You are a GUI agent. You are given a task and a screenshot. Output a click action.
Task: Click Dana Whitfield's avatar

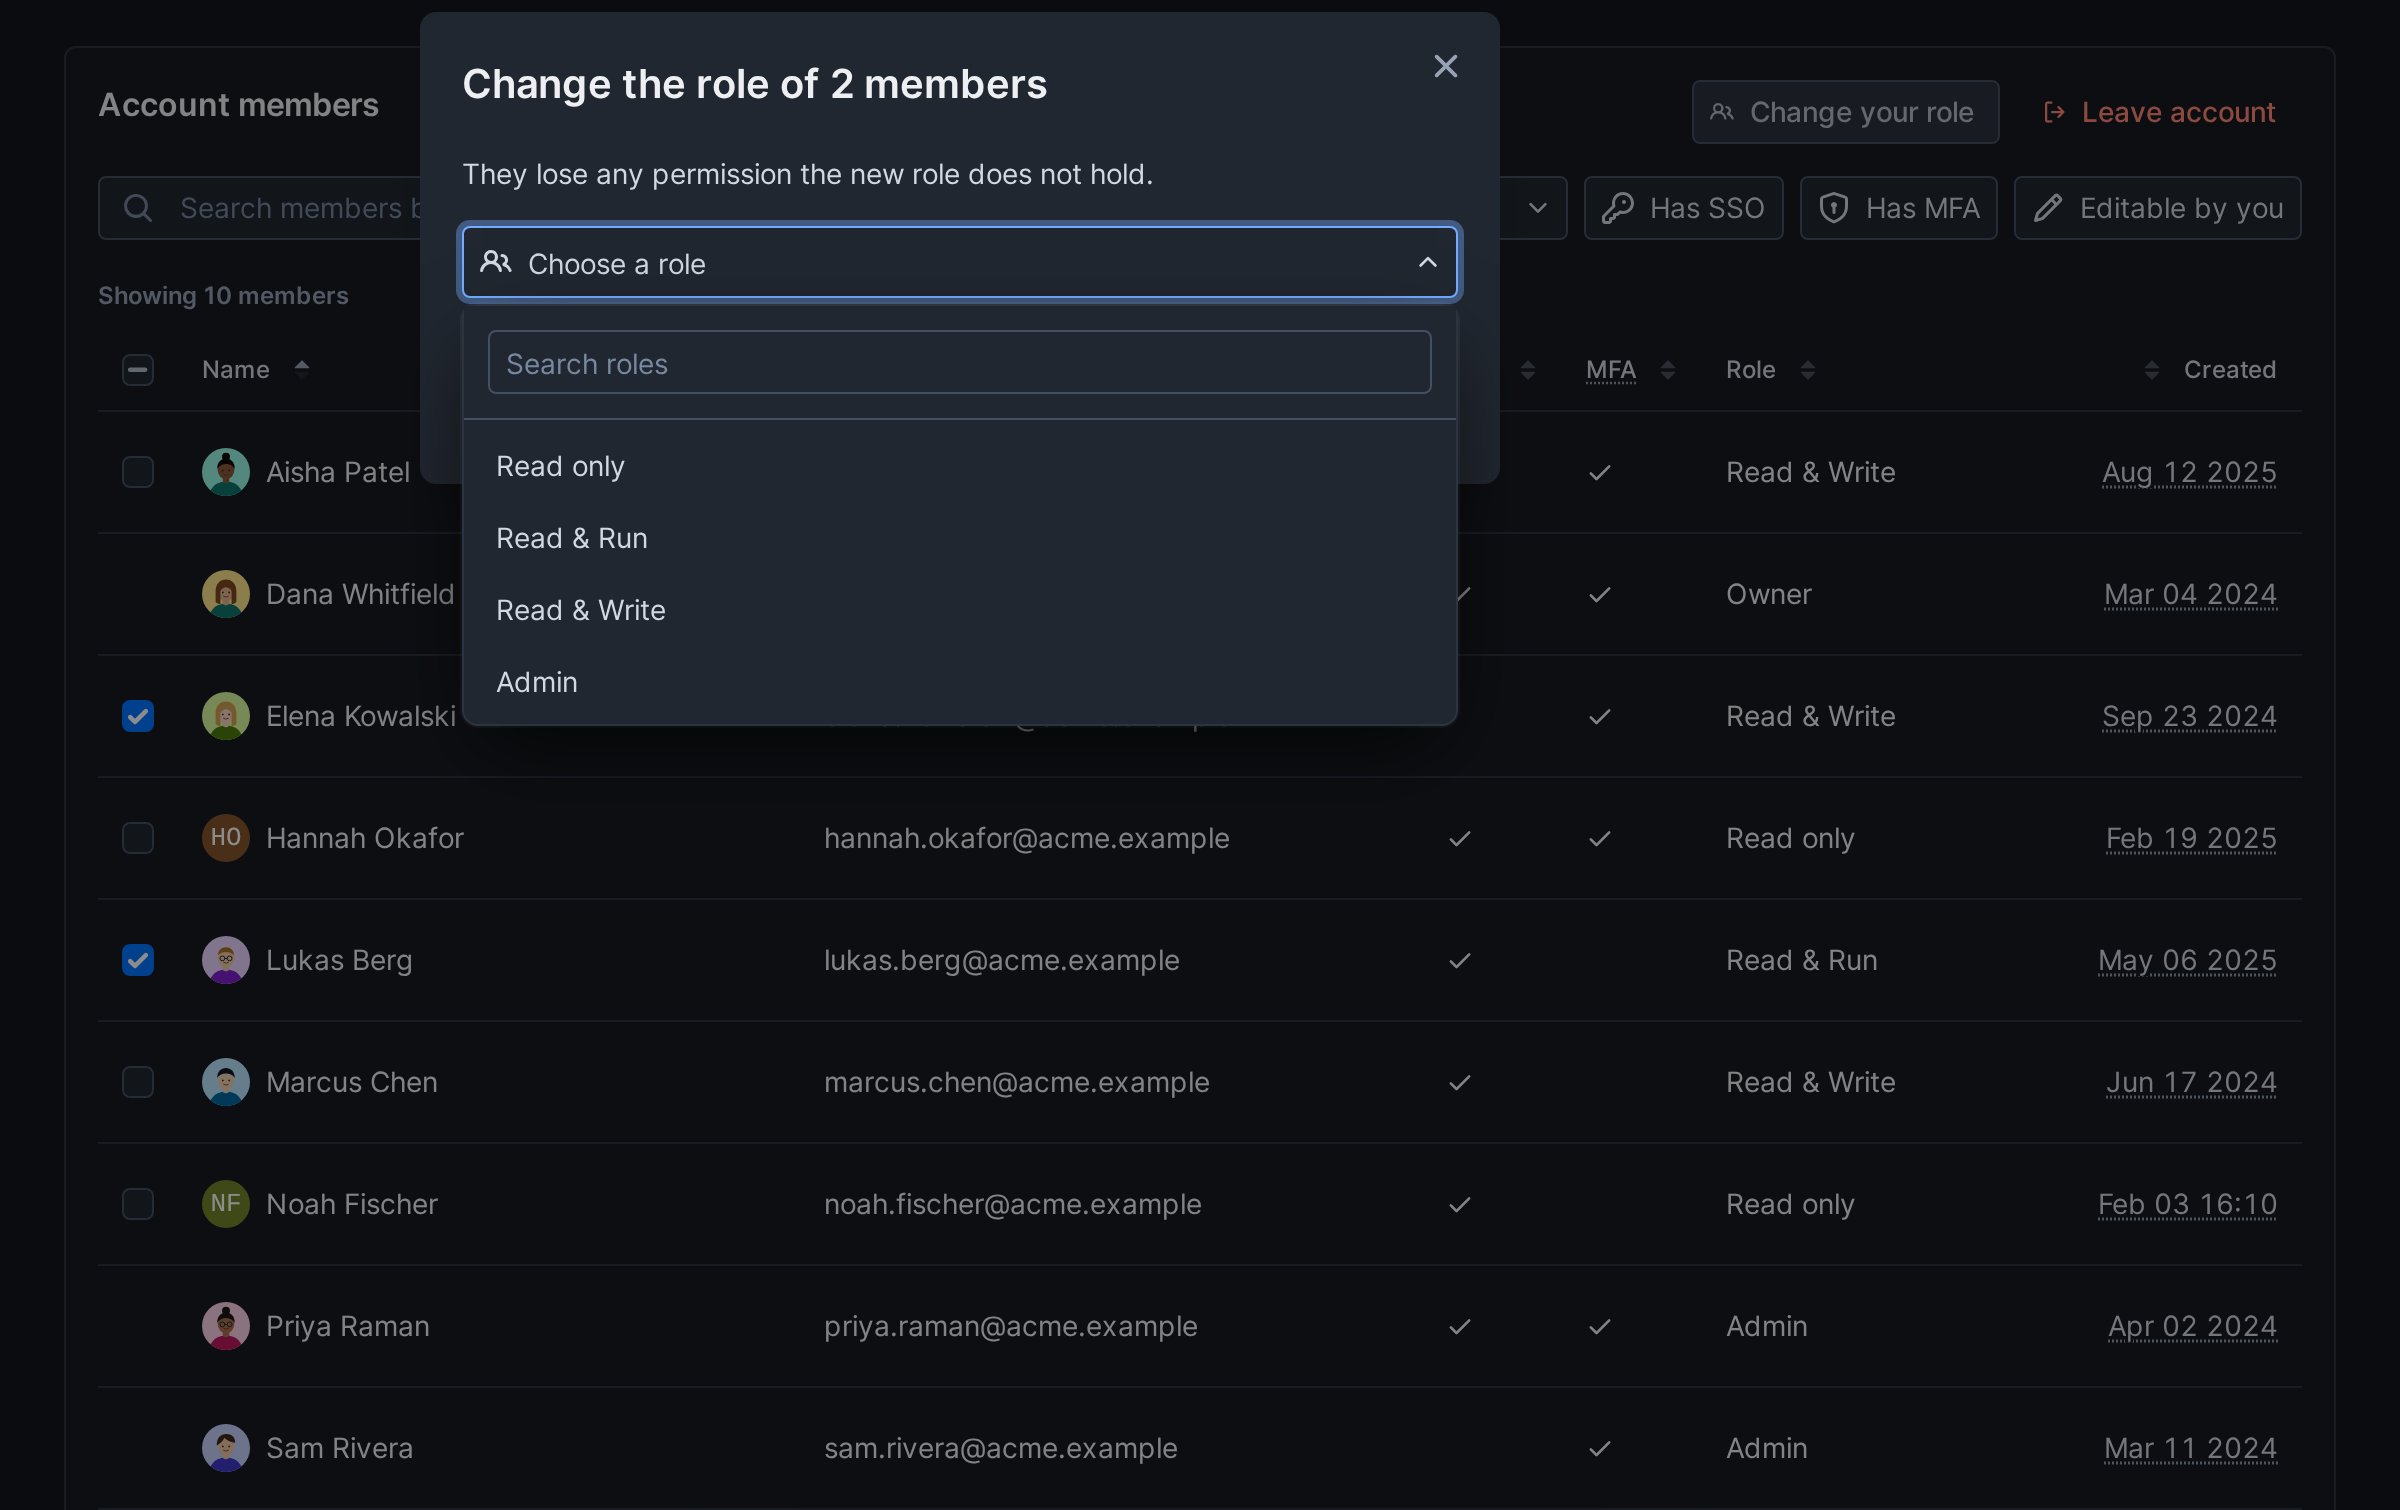pos(226,594)
